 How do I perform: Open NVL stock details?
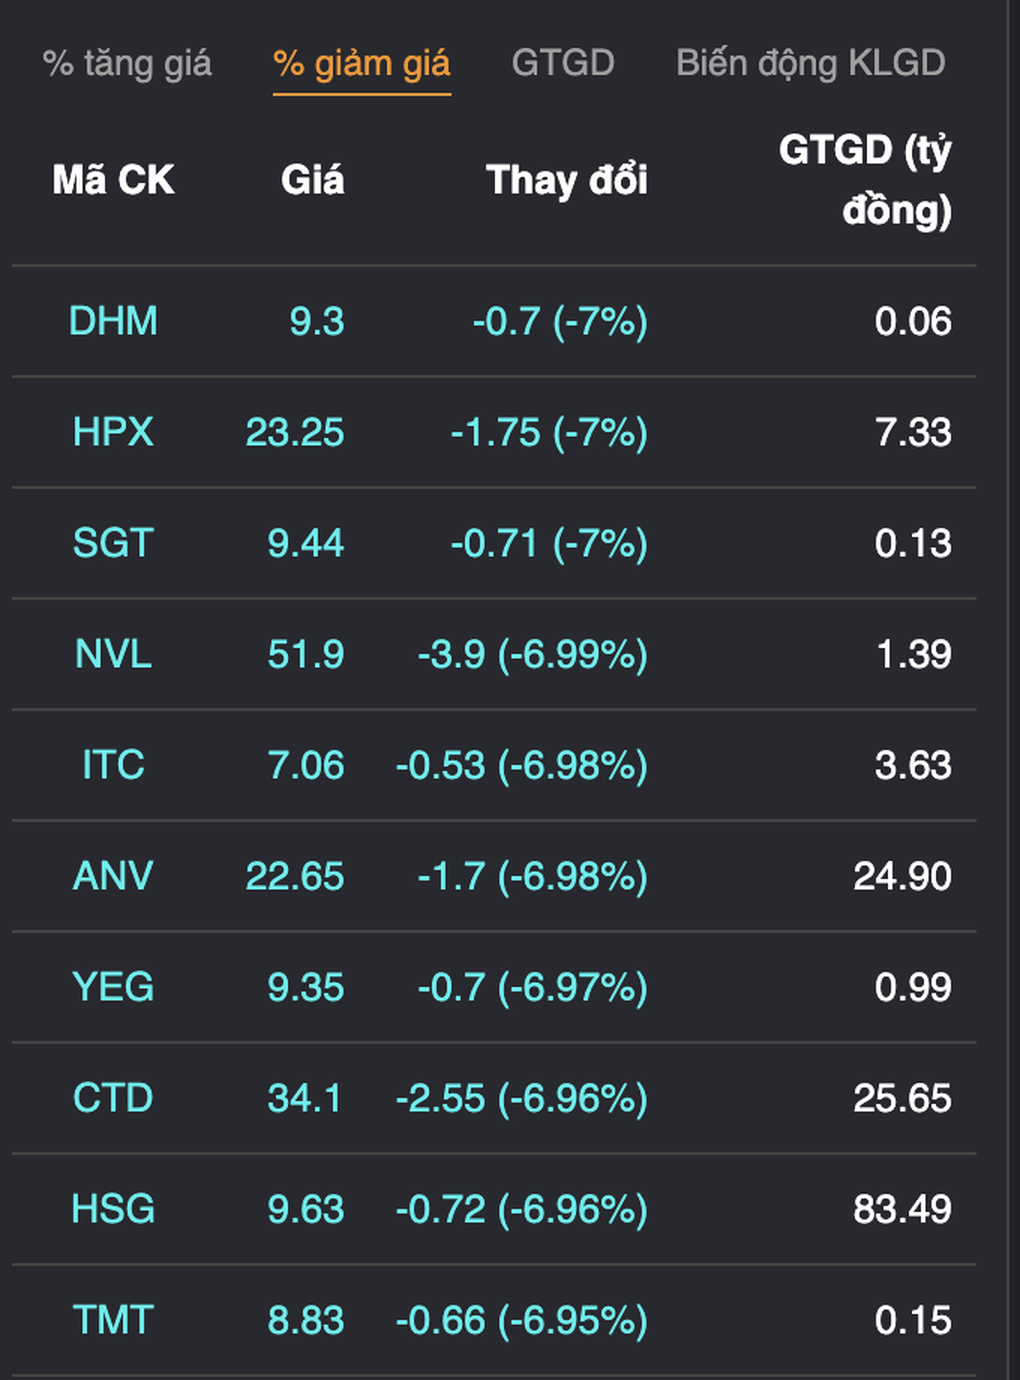click(113, 654)
